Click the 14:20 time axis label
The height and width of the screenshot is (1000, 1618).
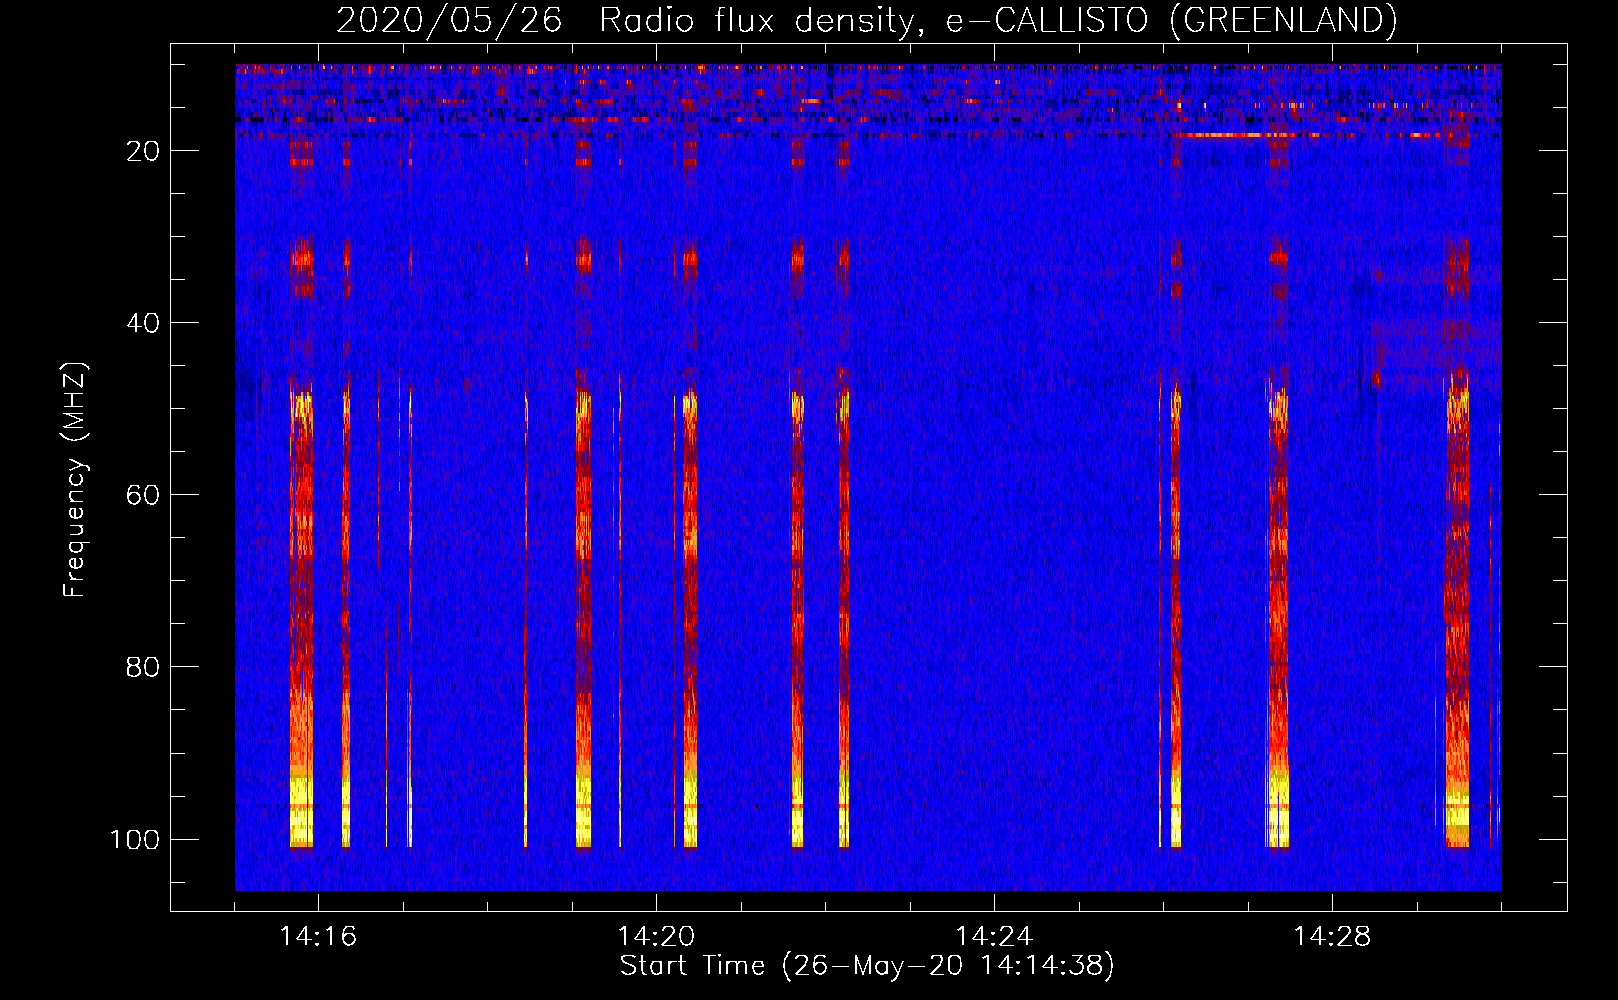(656, 937)
